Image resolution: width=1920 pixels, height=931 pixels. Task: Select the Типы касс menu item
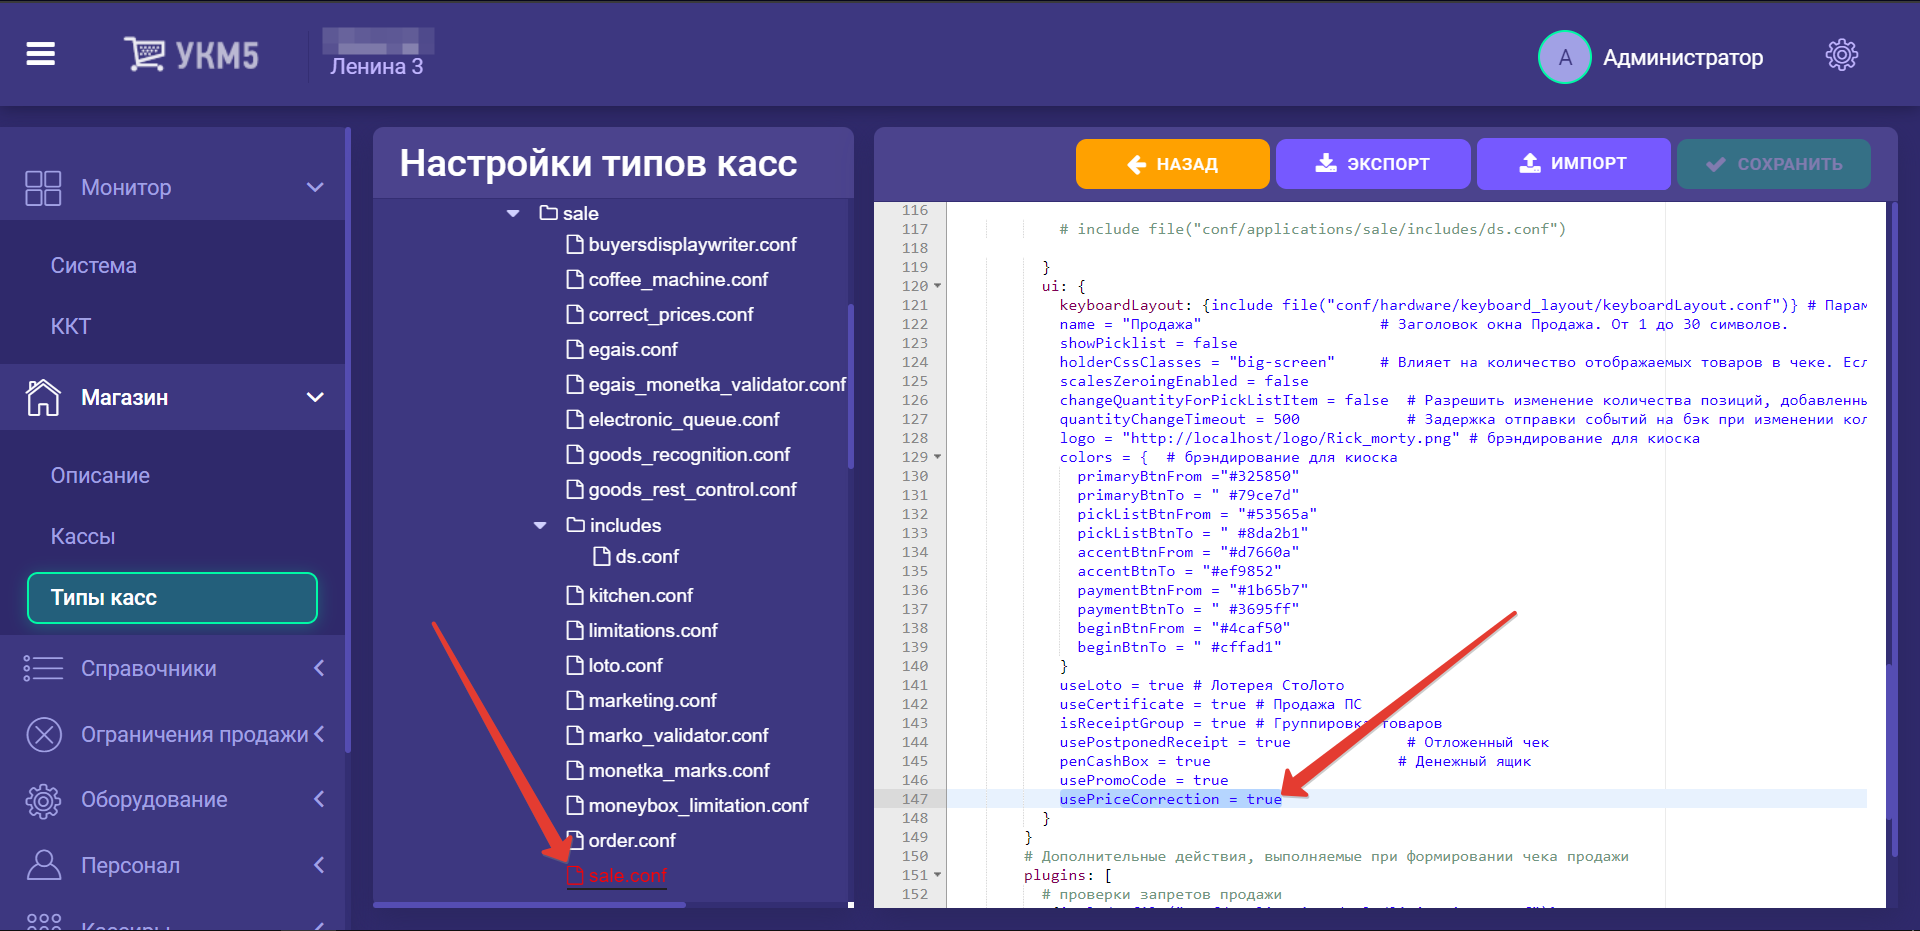(x=172, y=598)
